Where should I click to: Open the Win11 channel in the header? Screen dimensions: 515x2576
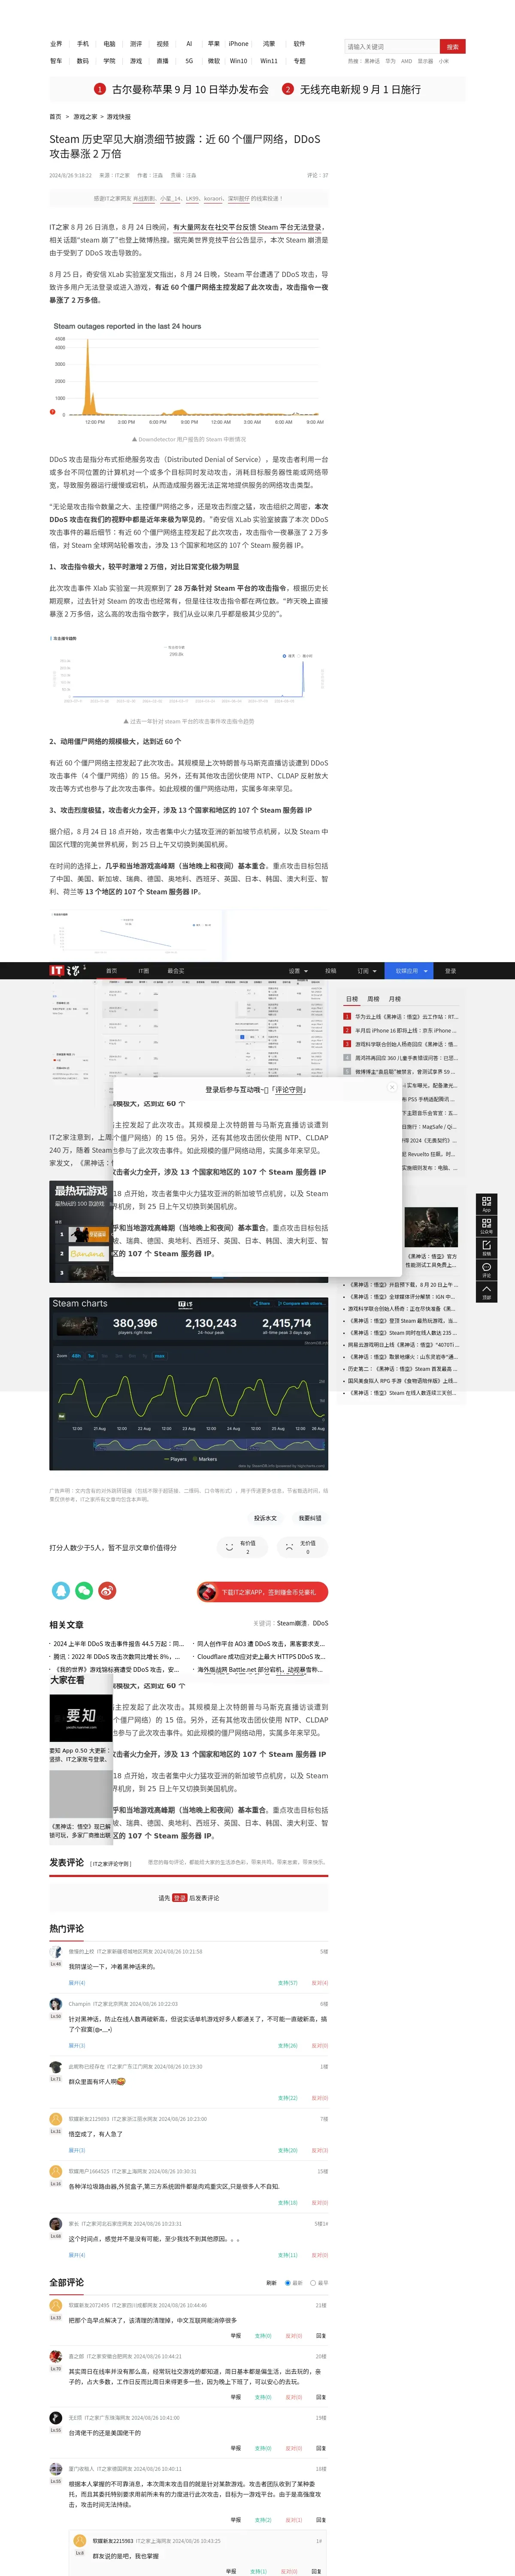[269, 61]
